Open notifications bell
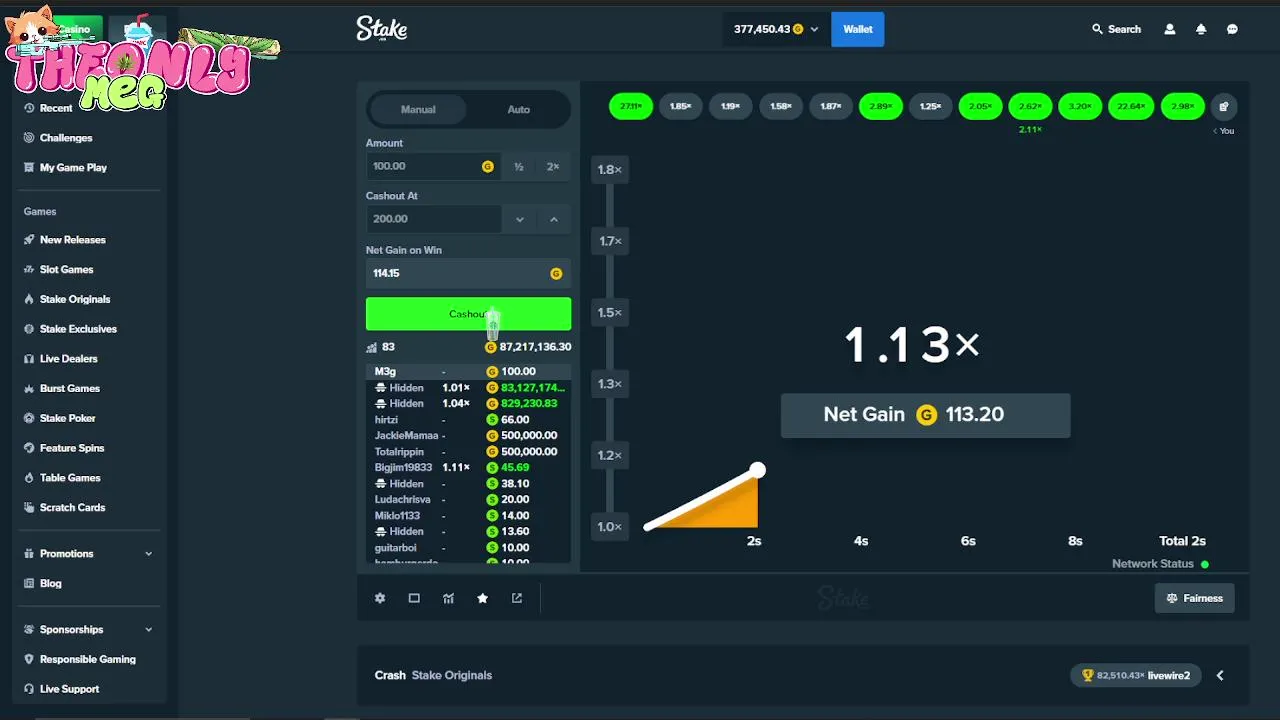Screen dimensions: 1280x720 coord(1201,29)
